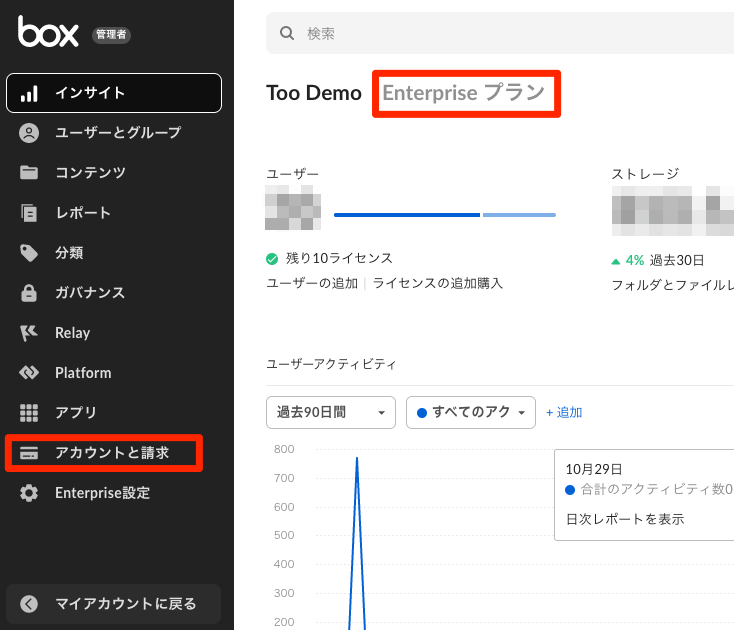Click the レポート document icon
The height and width of the screenshot is (630, 734).
pos(29,213)
